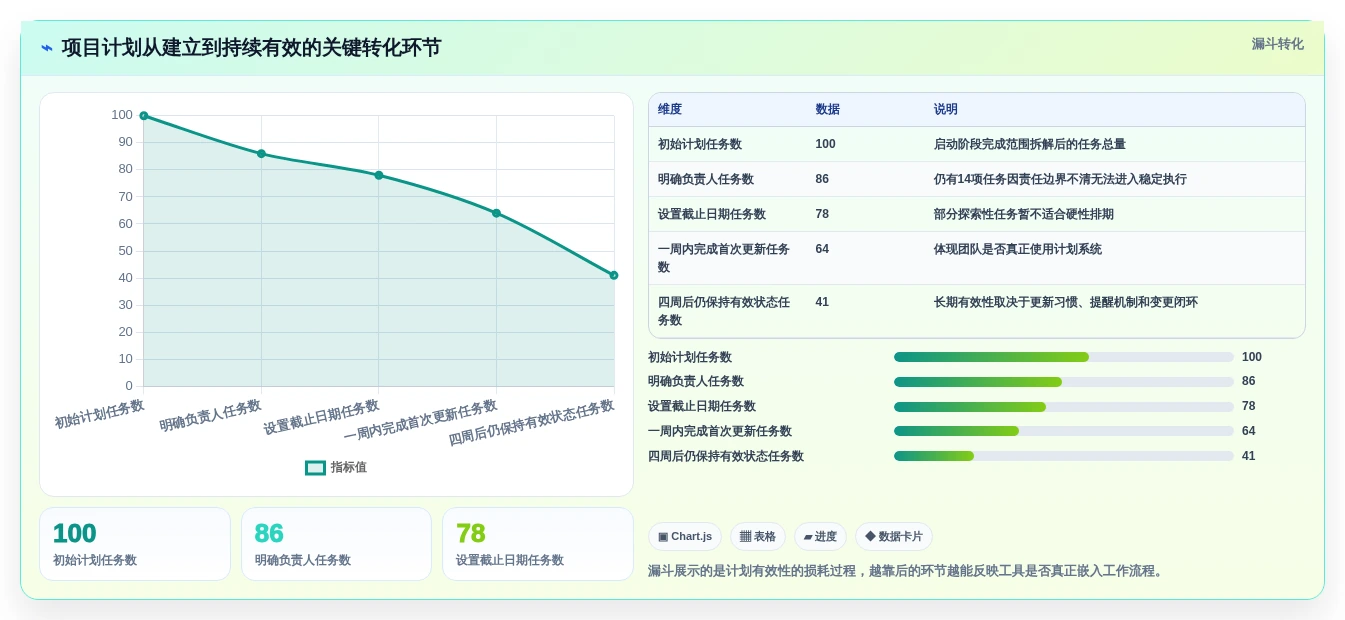The width and height of the screenshot is (1345, 620).
Task: Click the lightning icon beside the title
Action: pyautogui.click(x=46, y=48)
